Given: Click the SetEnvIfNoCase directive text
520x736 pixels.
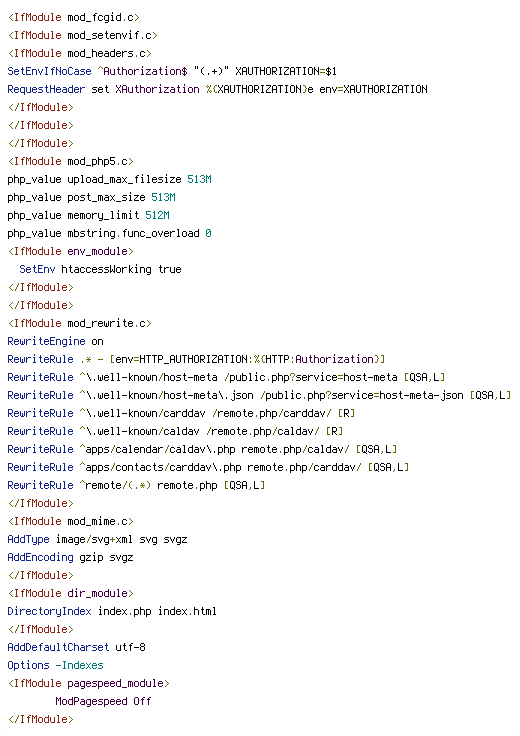Looking at the screenshot, I should tap(49, 71).
